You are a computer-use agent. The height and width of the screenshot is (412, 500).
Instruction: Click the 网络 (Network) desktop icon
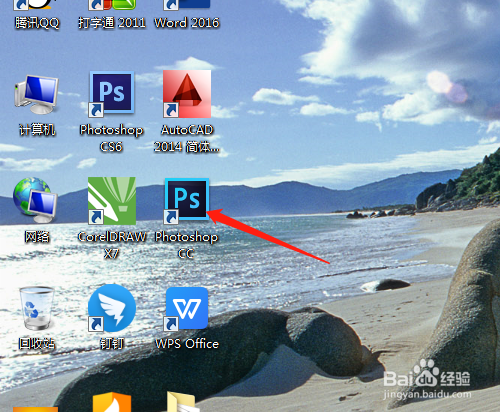click(x=35, y=200)
